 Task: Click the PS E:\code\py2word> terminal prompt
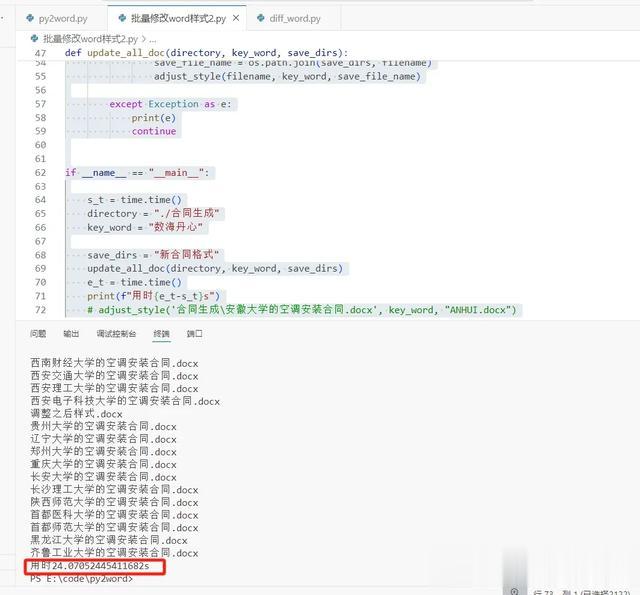pos(82,579)
